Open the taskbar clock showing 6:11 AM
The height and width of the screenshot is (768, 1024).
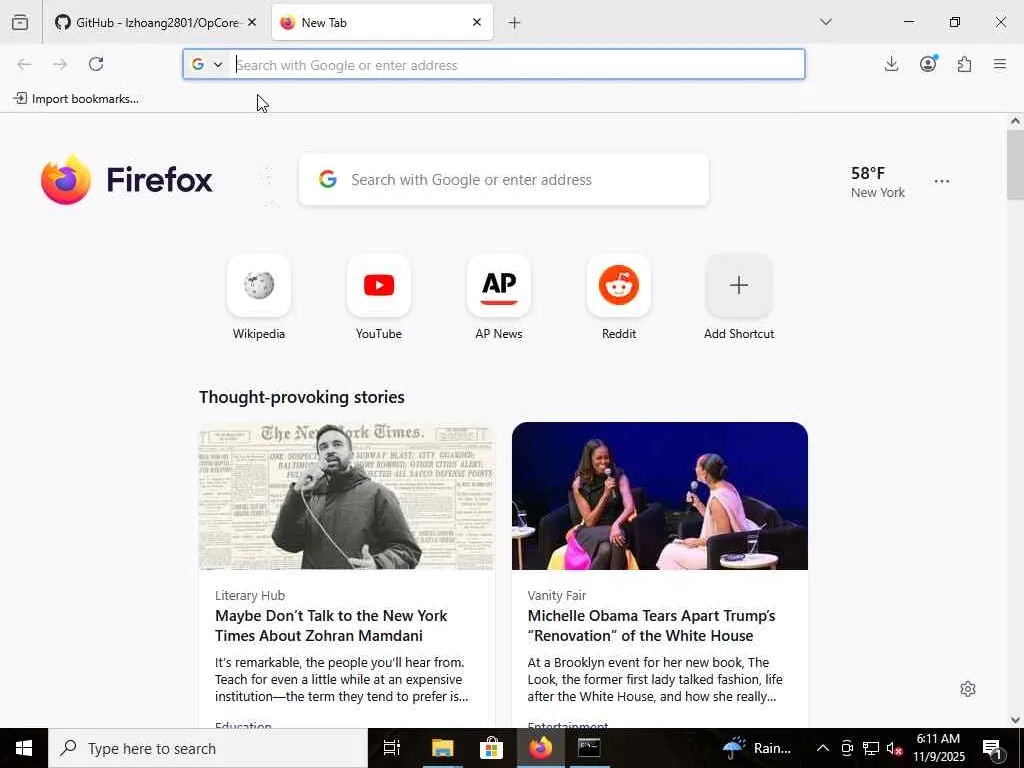pos(938,748)
